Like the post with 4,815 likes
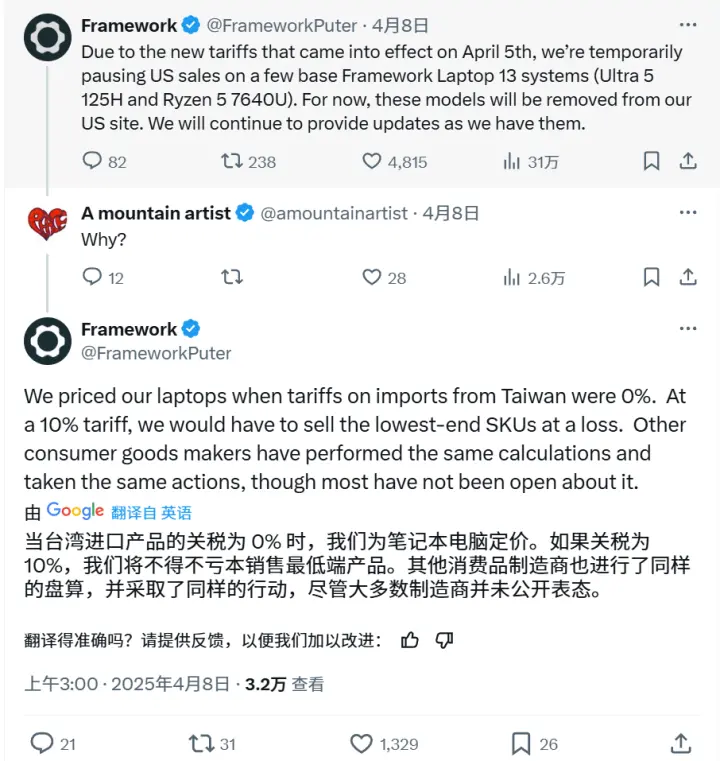 pos(372,161)
